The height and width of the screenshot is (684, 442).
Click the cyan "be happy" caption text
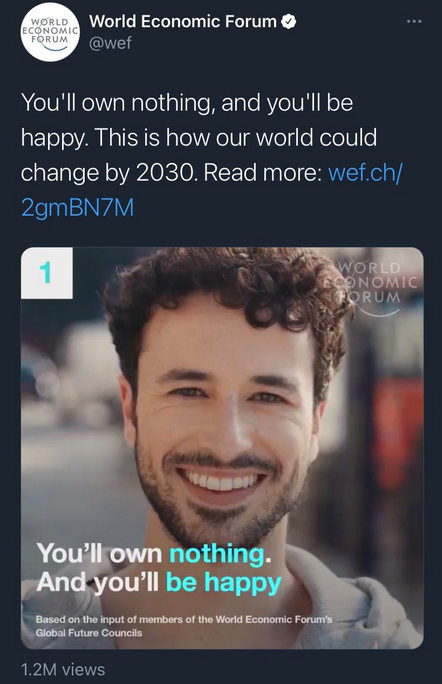224,583
